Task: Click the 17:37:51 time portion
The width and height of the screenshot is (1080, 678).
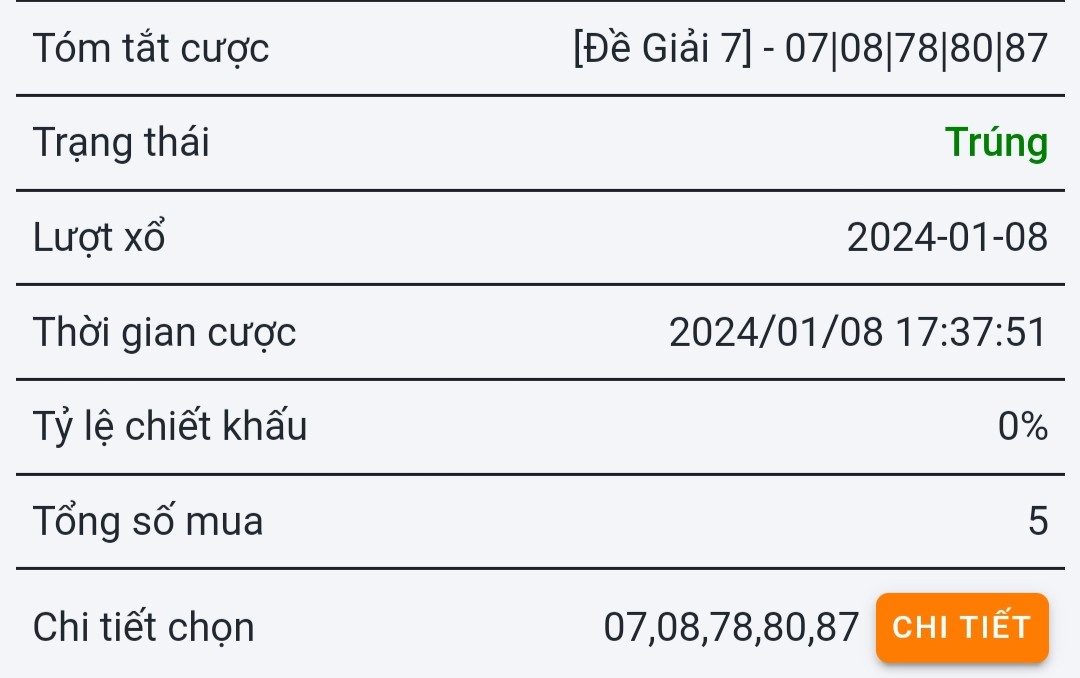Action: [x=972, y=332]
